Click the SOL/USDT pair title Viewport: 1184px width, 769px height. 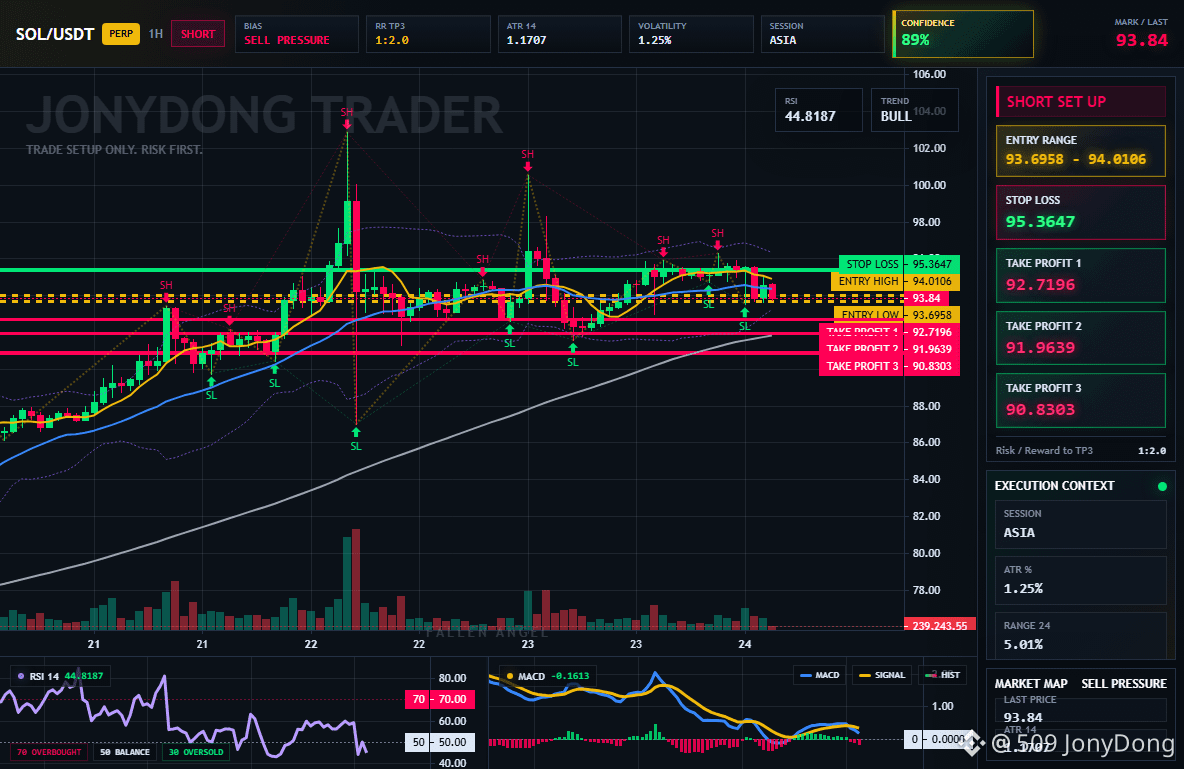point(54,34)
